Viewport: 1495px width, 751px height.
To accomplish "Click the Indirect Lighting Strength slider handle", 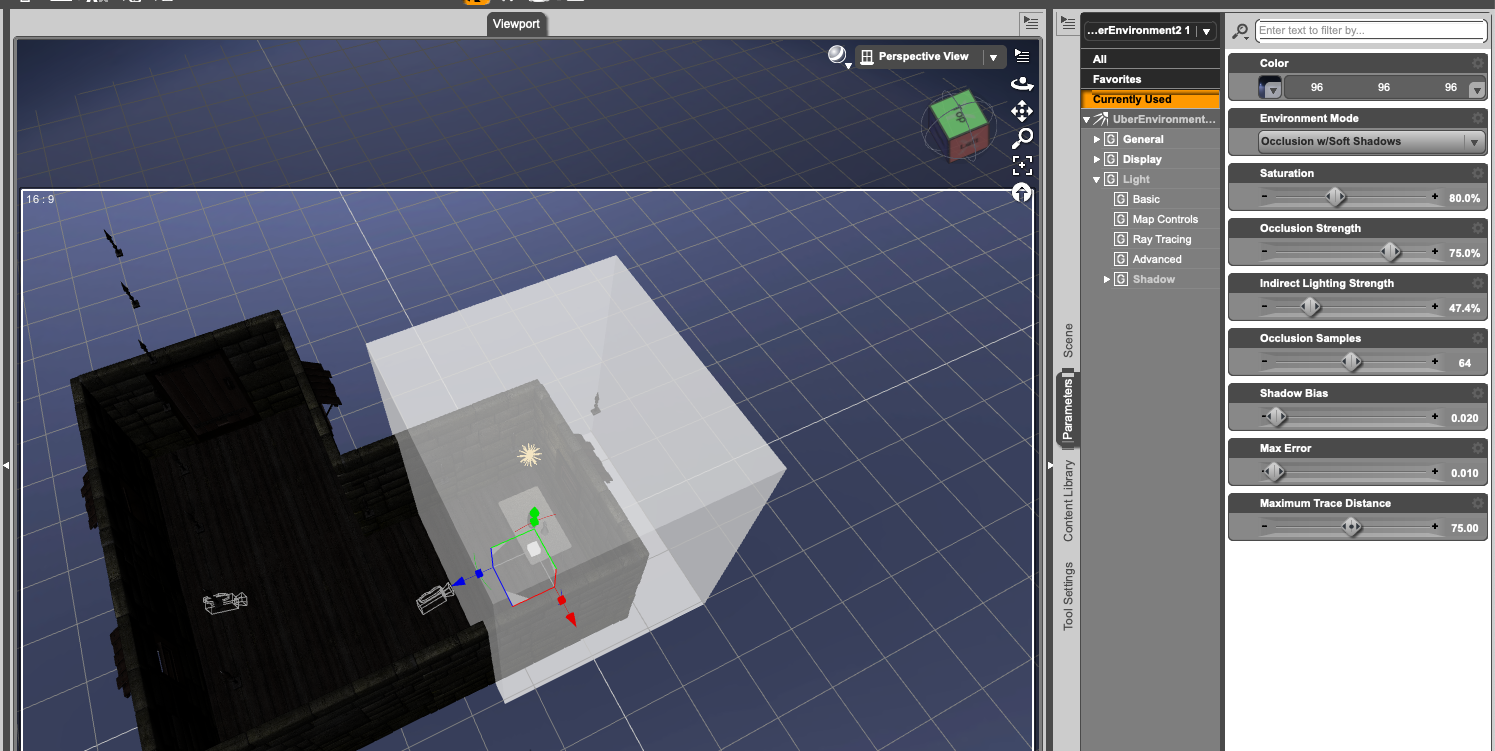I will click(x=1310, y=307).
